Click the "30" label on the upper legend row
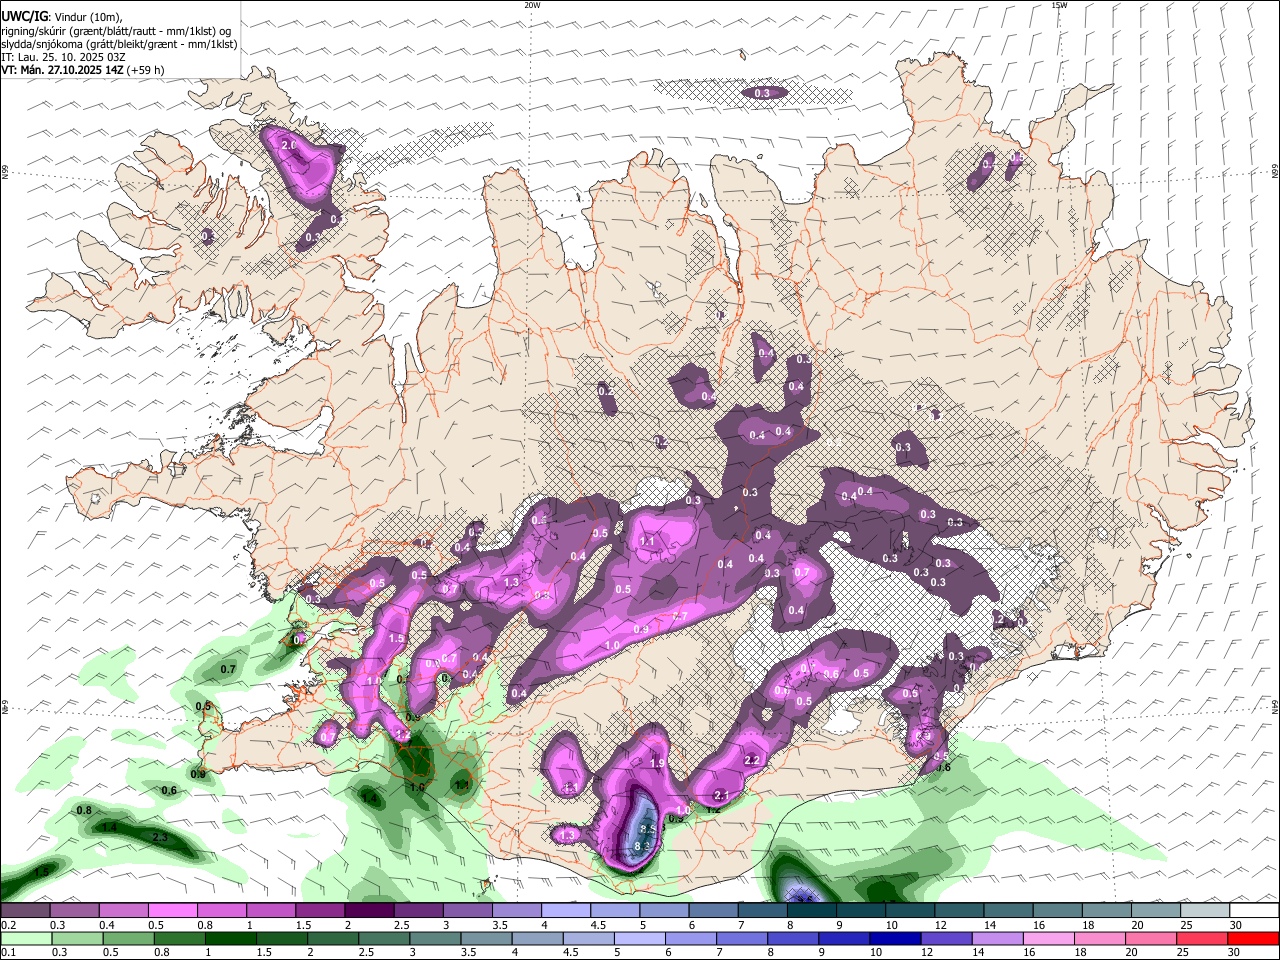The height and width of the screenshot is (960, 1280). point(1236,925)
